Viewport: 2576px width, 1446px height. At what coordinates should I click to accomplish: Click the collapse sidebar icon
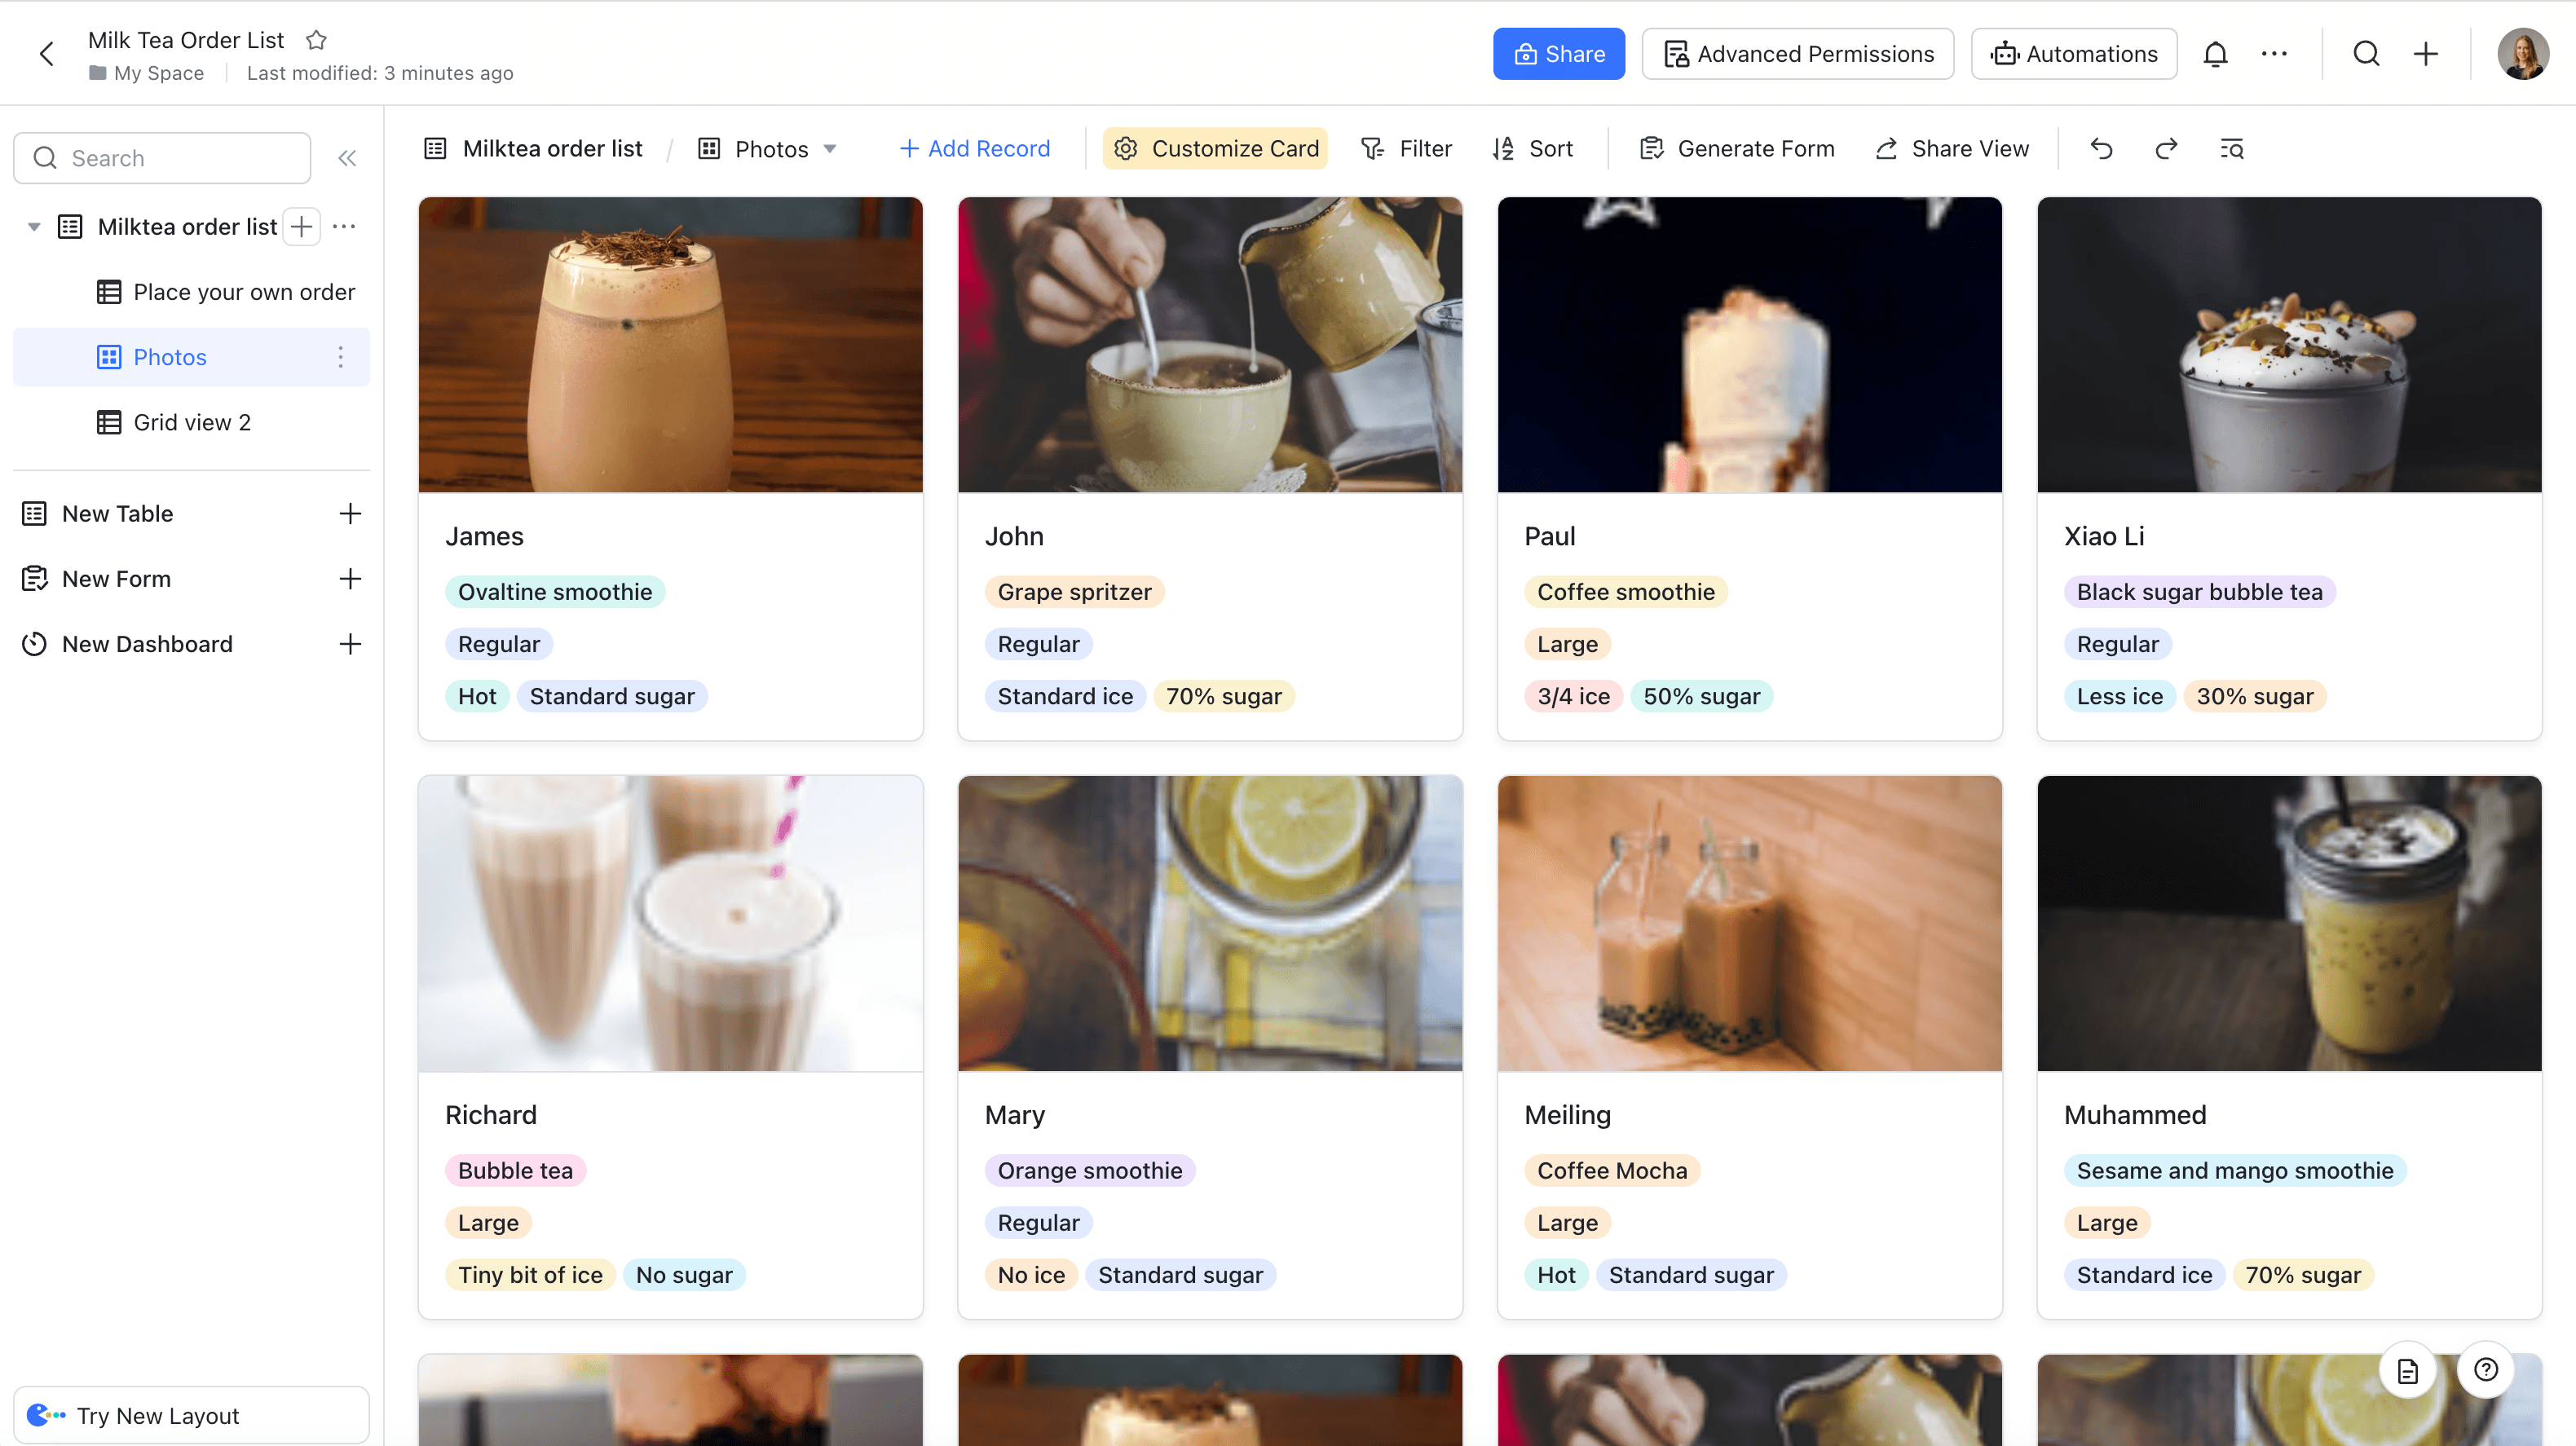pyautogui.click(x=349, y=159)
